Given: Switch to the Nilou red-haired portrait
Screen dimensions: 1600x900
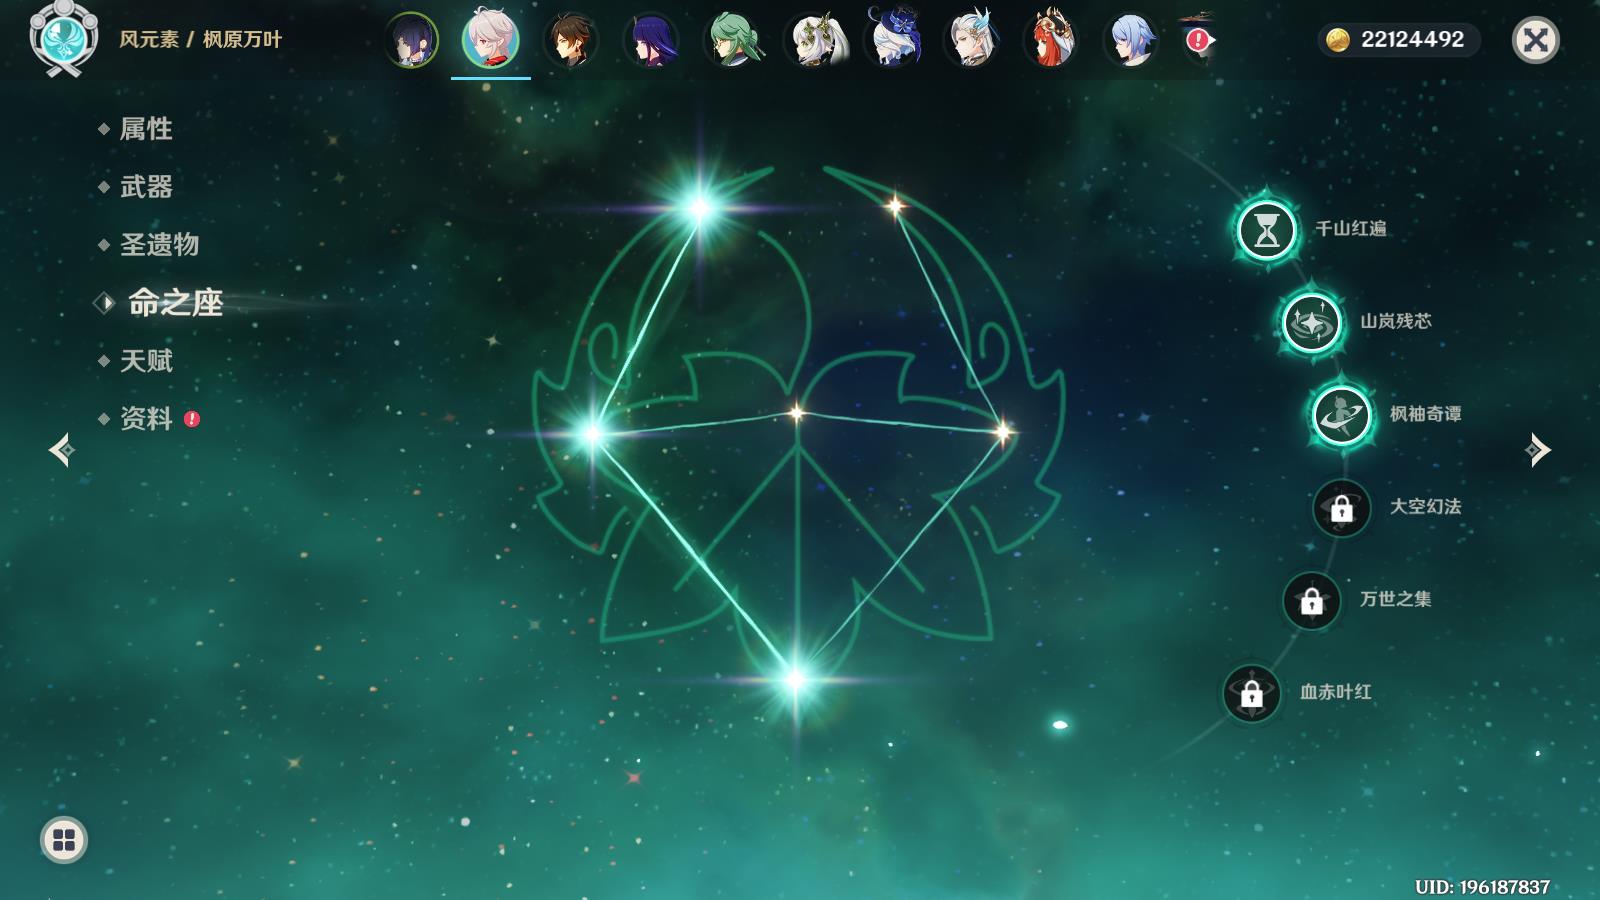Looking at the screenshot, I should (x=1051, y=38).
